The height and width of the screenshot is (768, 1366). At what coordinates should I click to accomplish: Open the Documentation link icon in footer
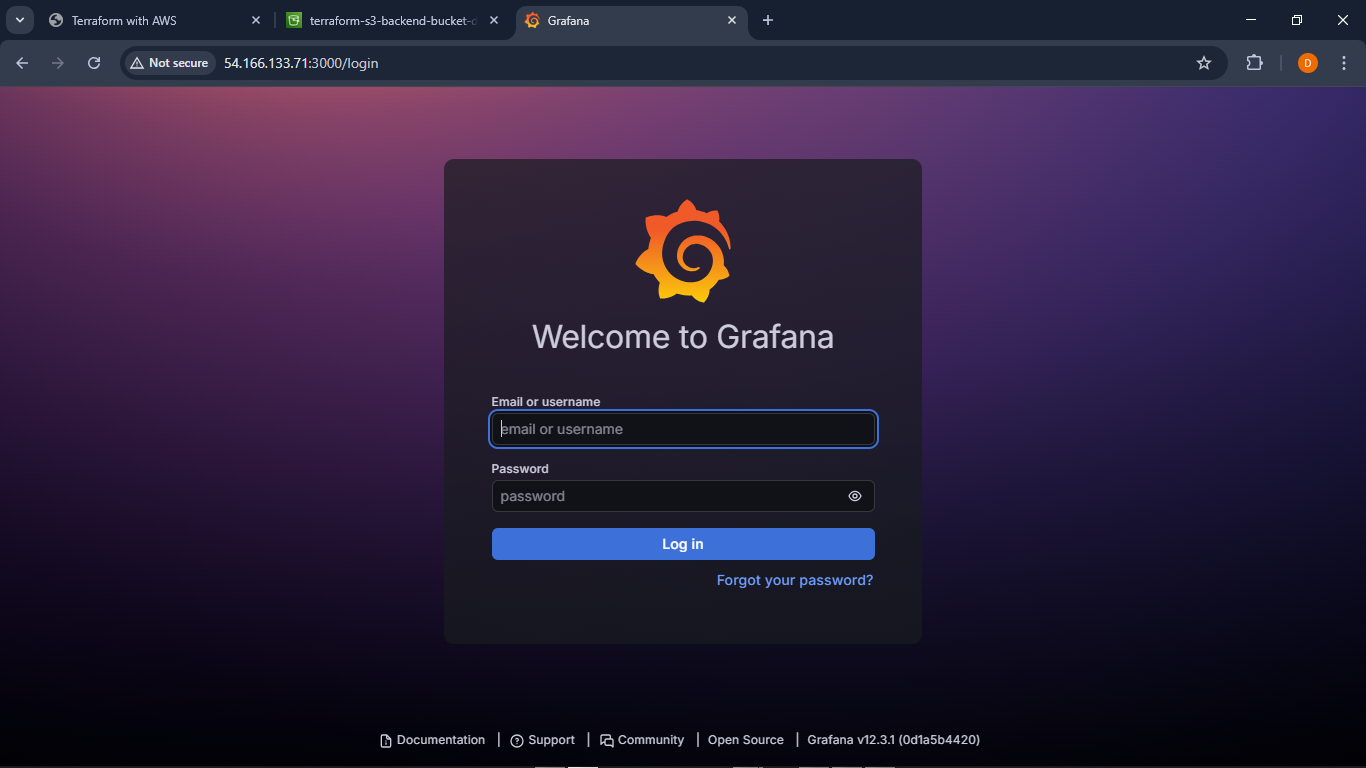(384, 740)
